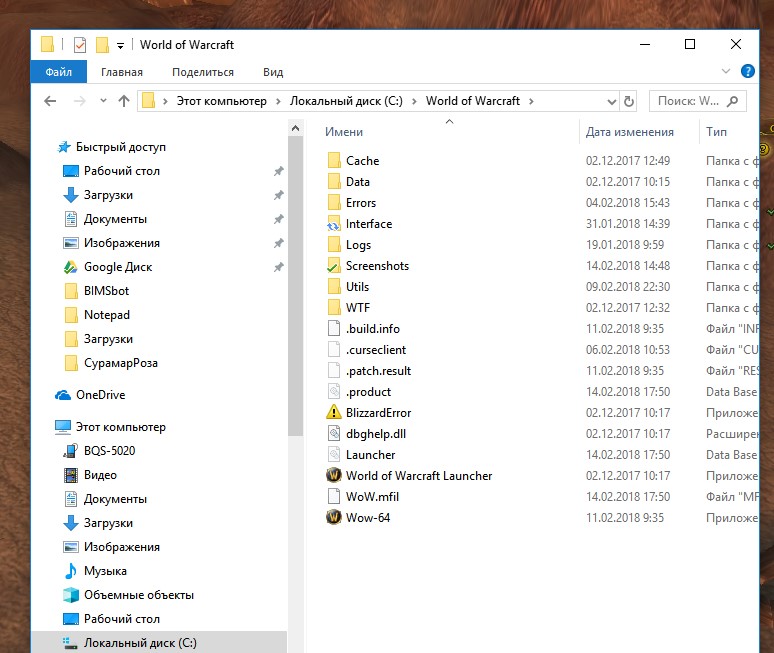The image size is (774, 653).
Task: Select OneDrive in navigation pane
Action: point(100,395)
